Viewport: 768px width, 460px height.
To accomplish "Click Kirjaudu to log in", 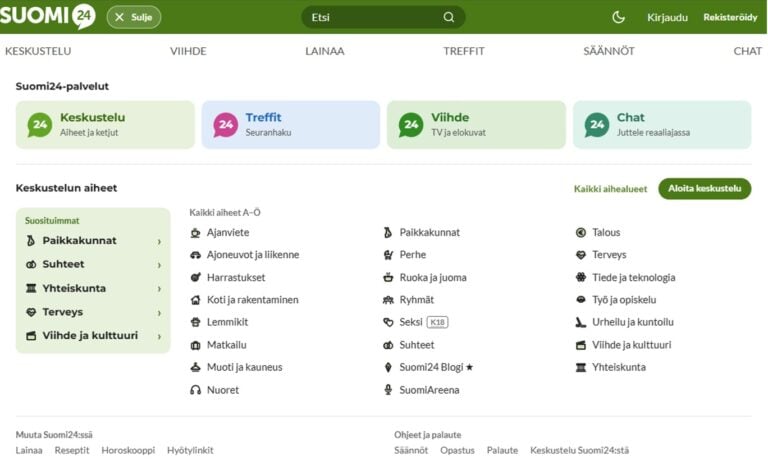I will point(667,18).
